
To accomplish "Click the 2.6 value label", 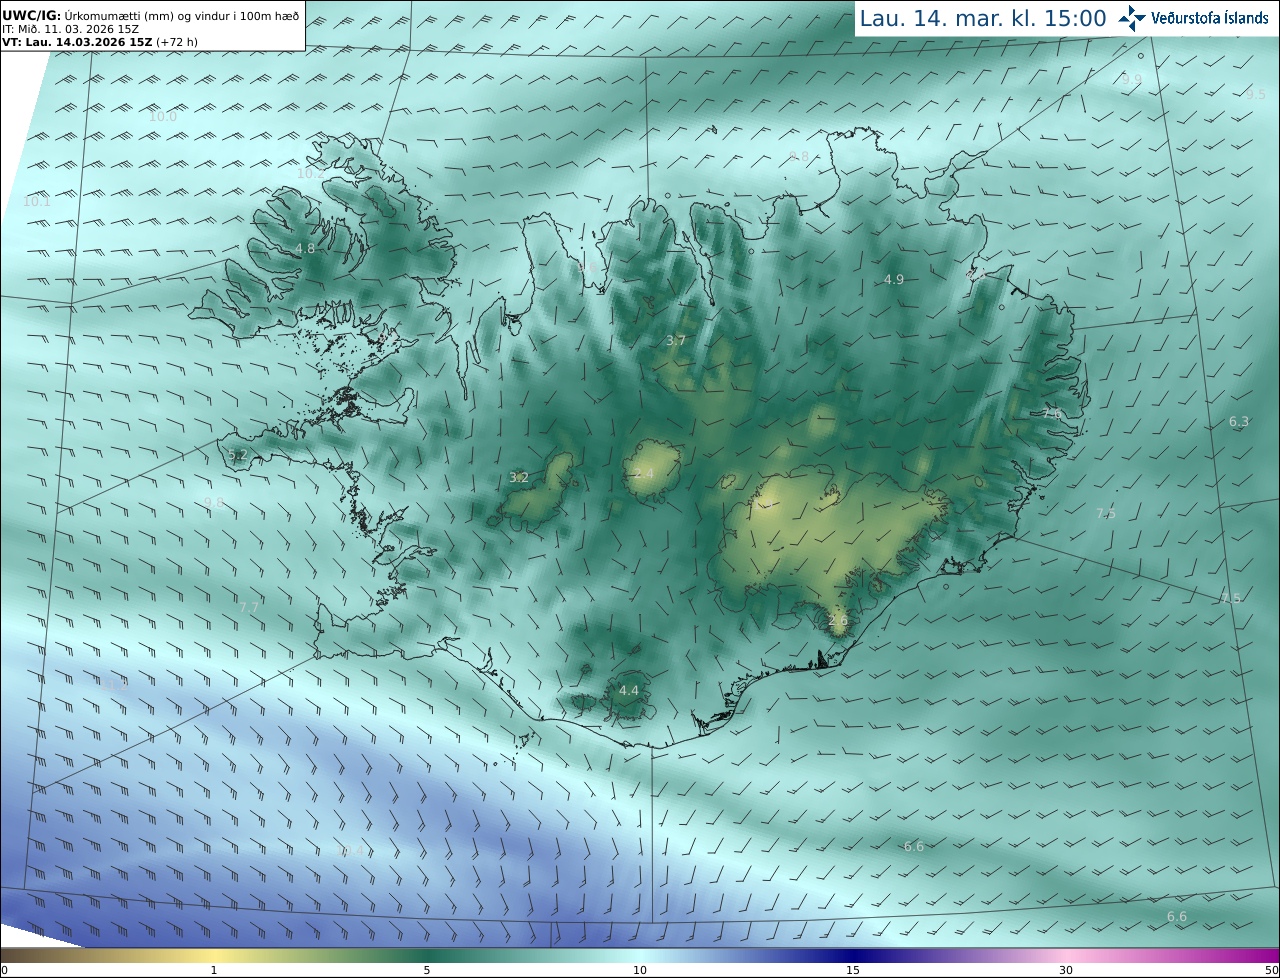I will 838,620.
